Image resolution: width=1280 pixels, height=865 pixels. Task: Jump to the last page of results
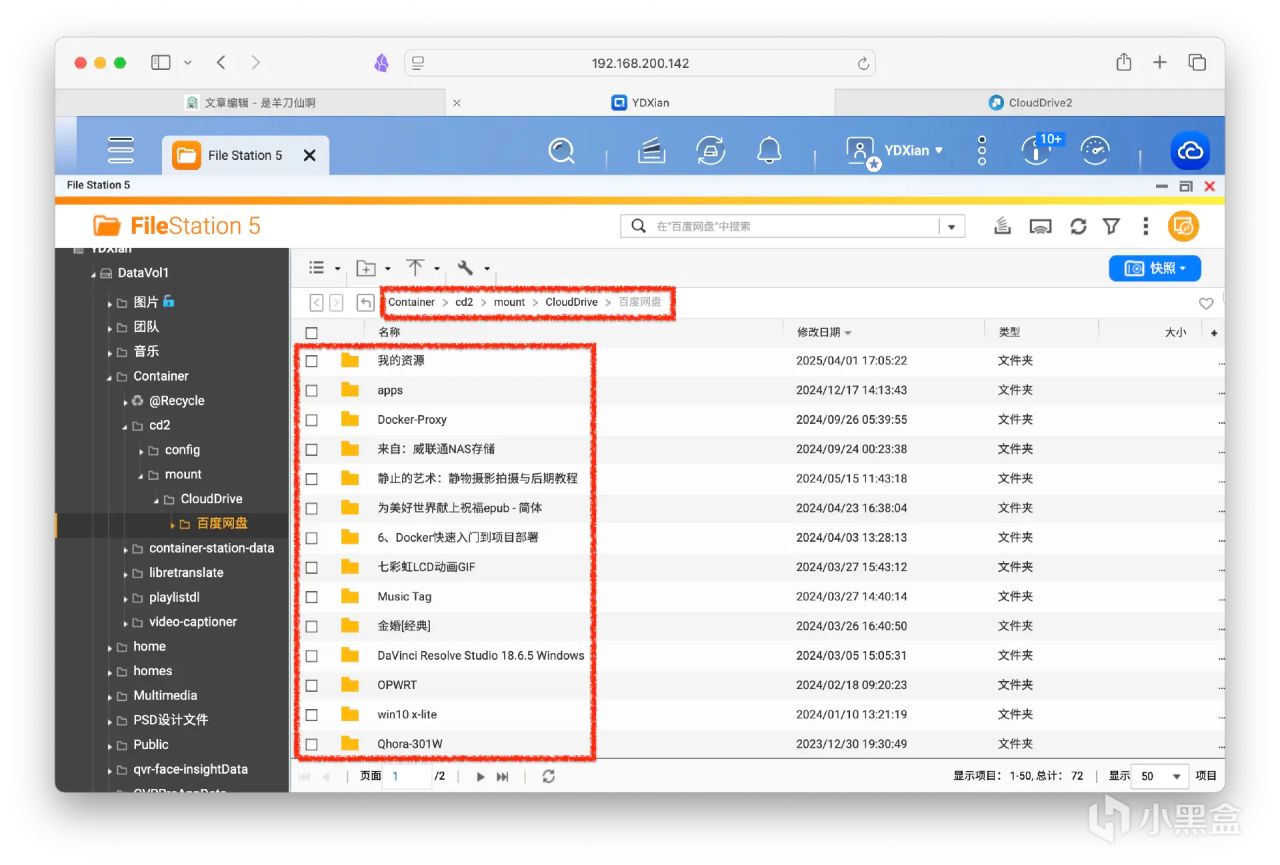click(503, 777)
